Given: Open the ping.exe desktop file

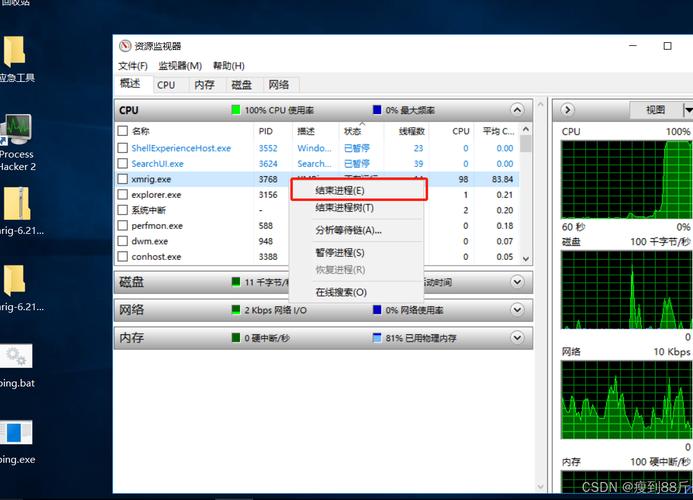Looking at the screenshot, I should [15, 434].
